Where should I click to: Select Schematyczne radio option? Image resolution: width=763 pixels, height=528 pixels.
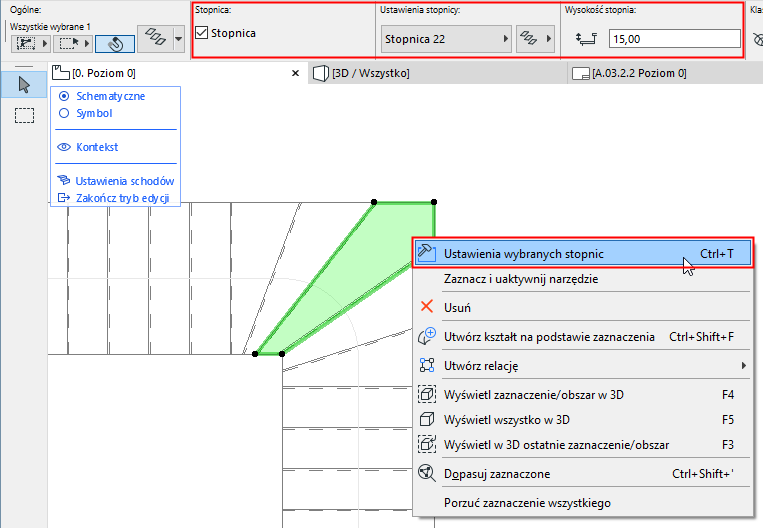coord(64,96)
